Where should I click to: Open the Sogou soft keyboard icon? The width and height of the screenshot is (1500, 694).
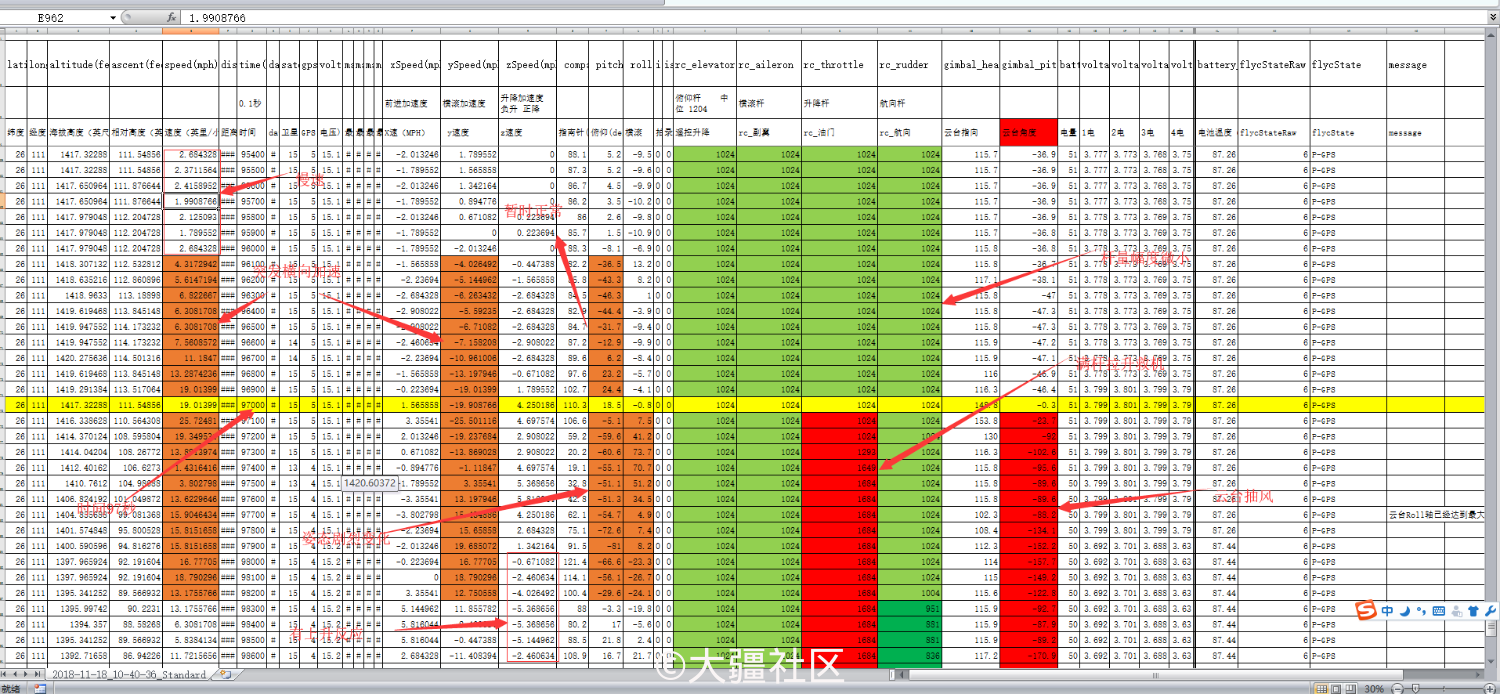(x=1438, y=611)
